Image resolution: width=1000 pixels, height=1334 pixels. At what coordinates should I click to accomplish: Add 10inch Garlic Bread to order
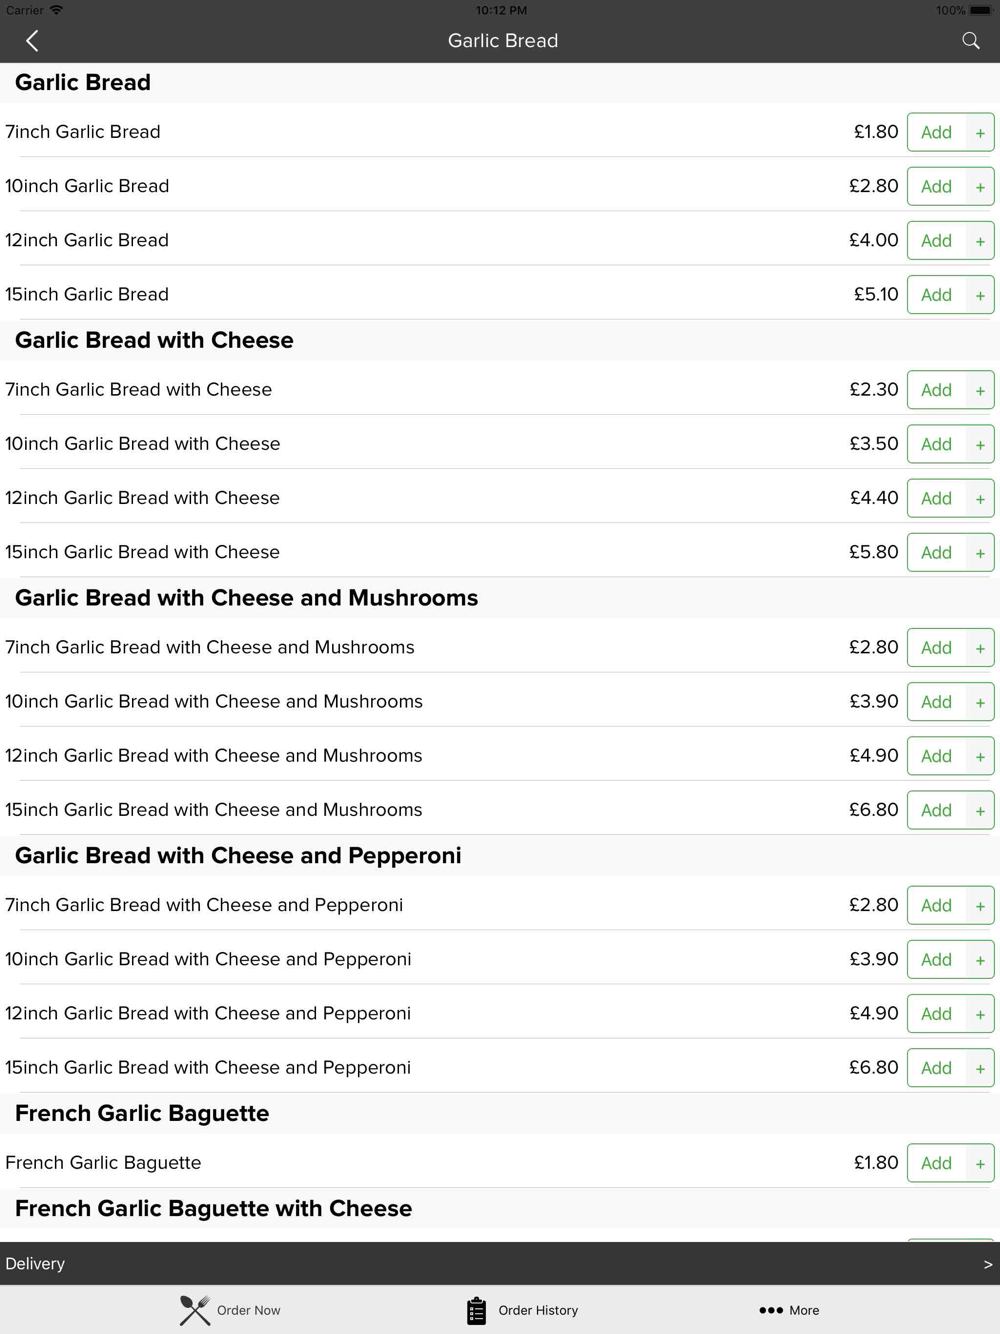click(x=936, y=186)
